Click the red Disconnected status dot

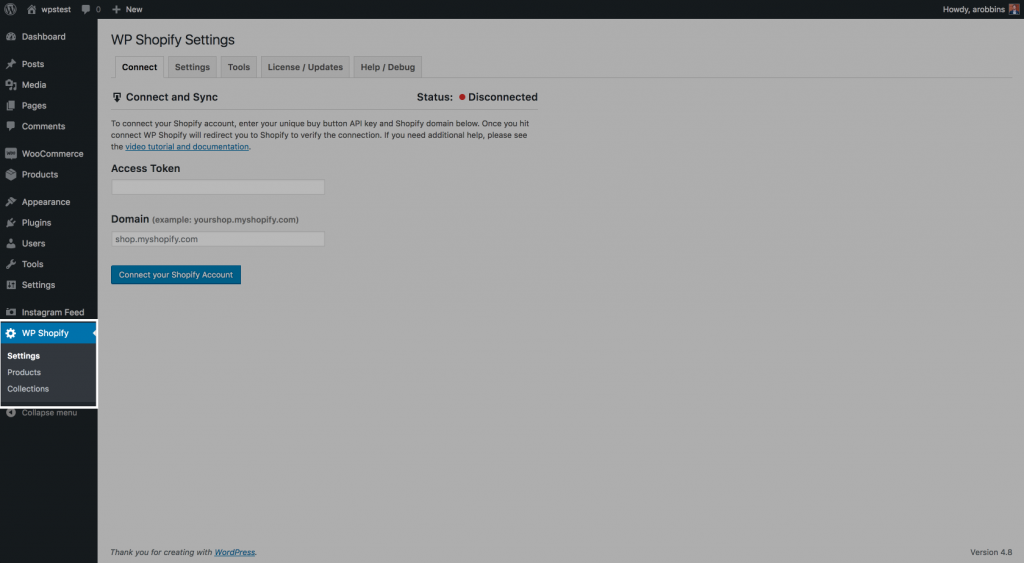[x=462, y=97]
